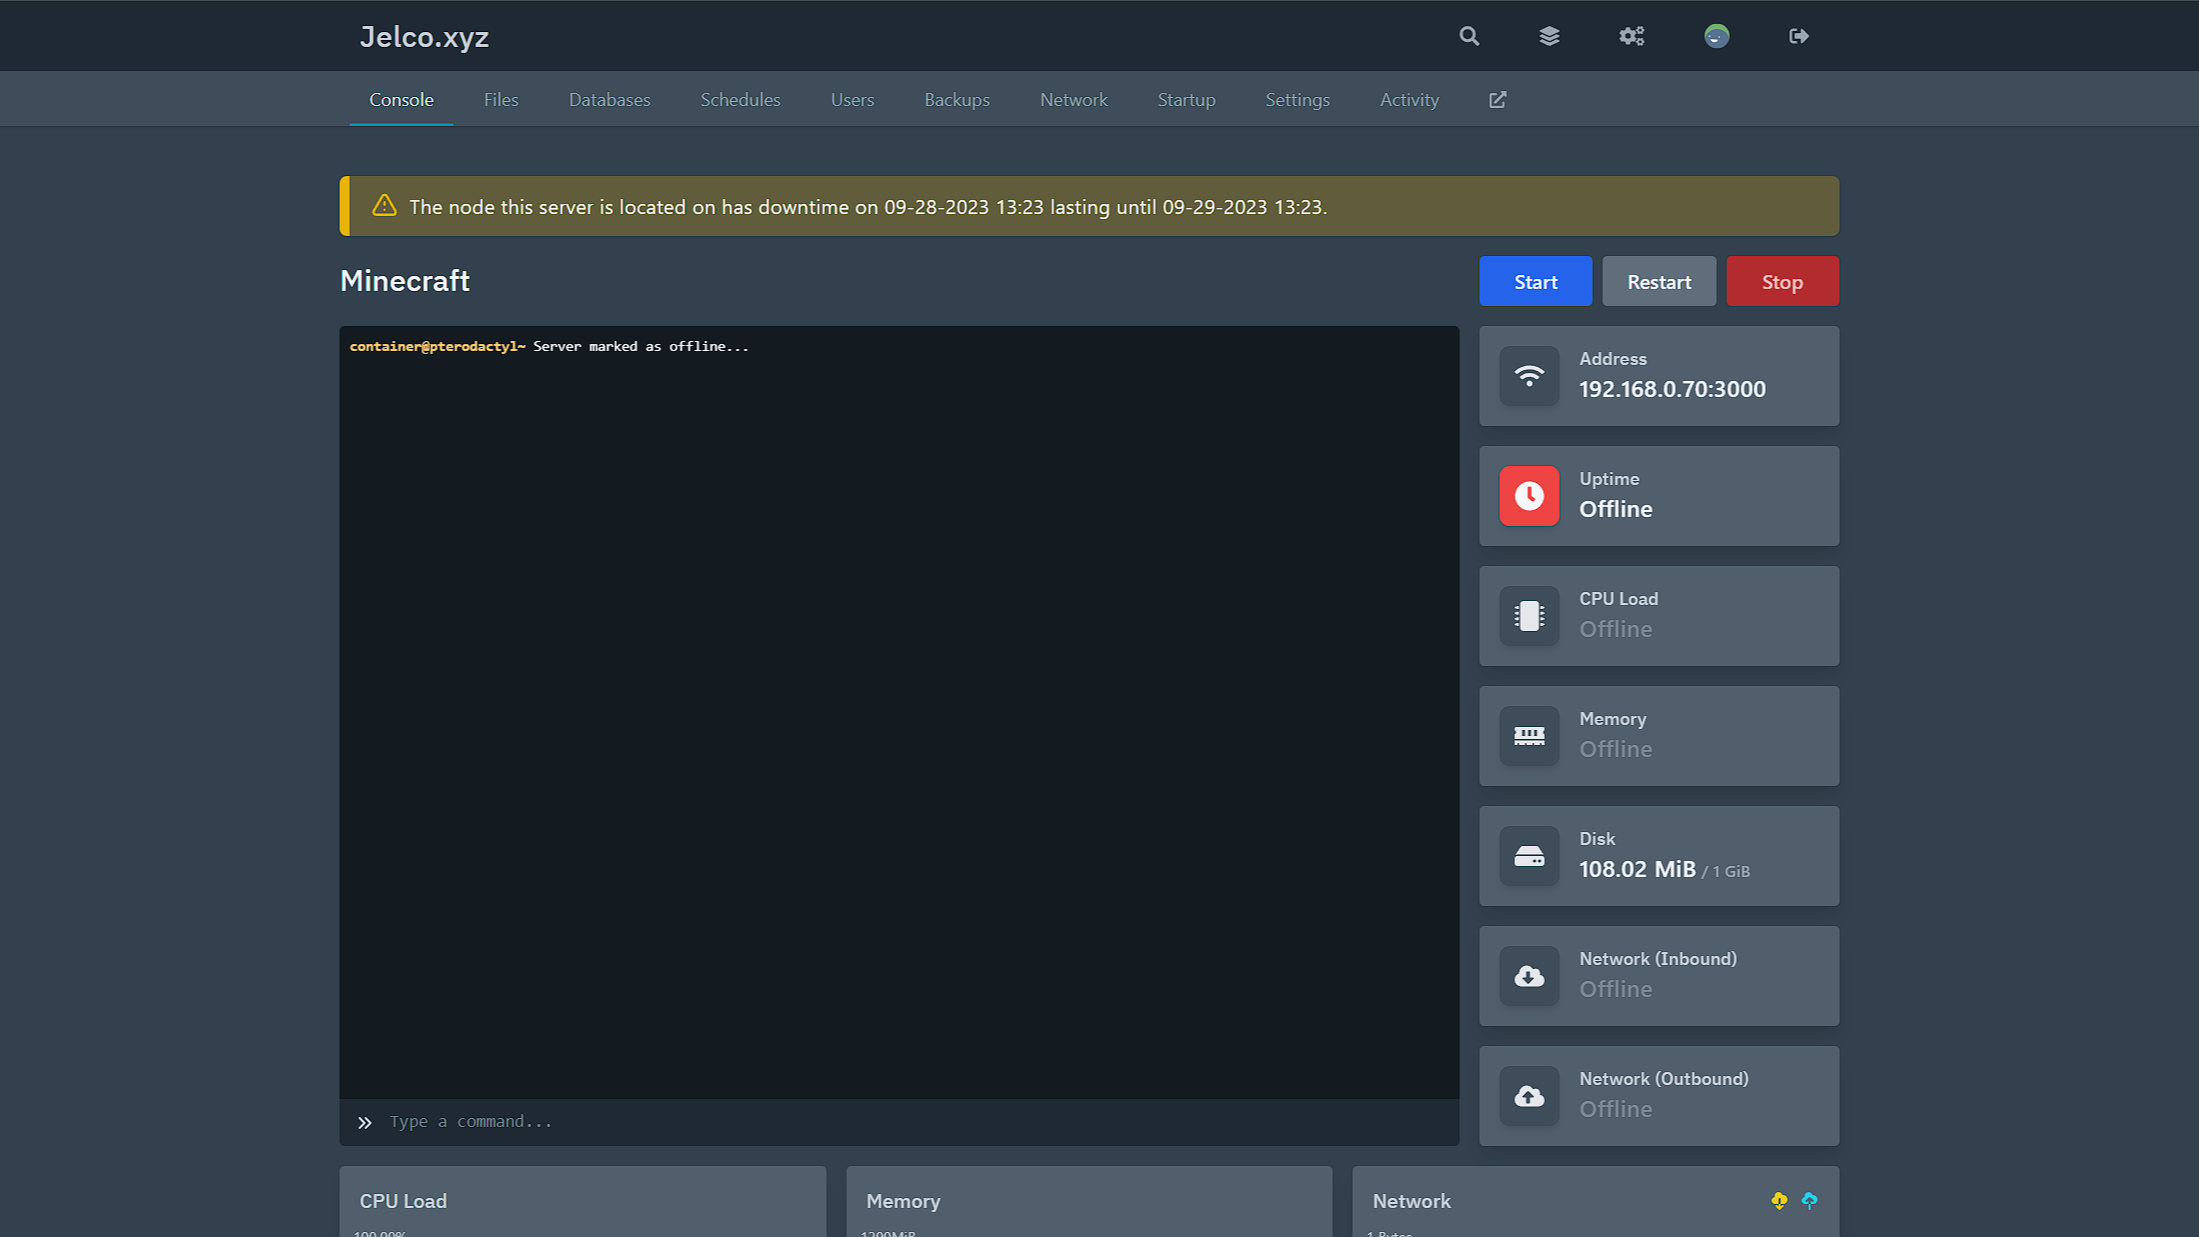Go to the Startup tab

pos(1186,100)
